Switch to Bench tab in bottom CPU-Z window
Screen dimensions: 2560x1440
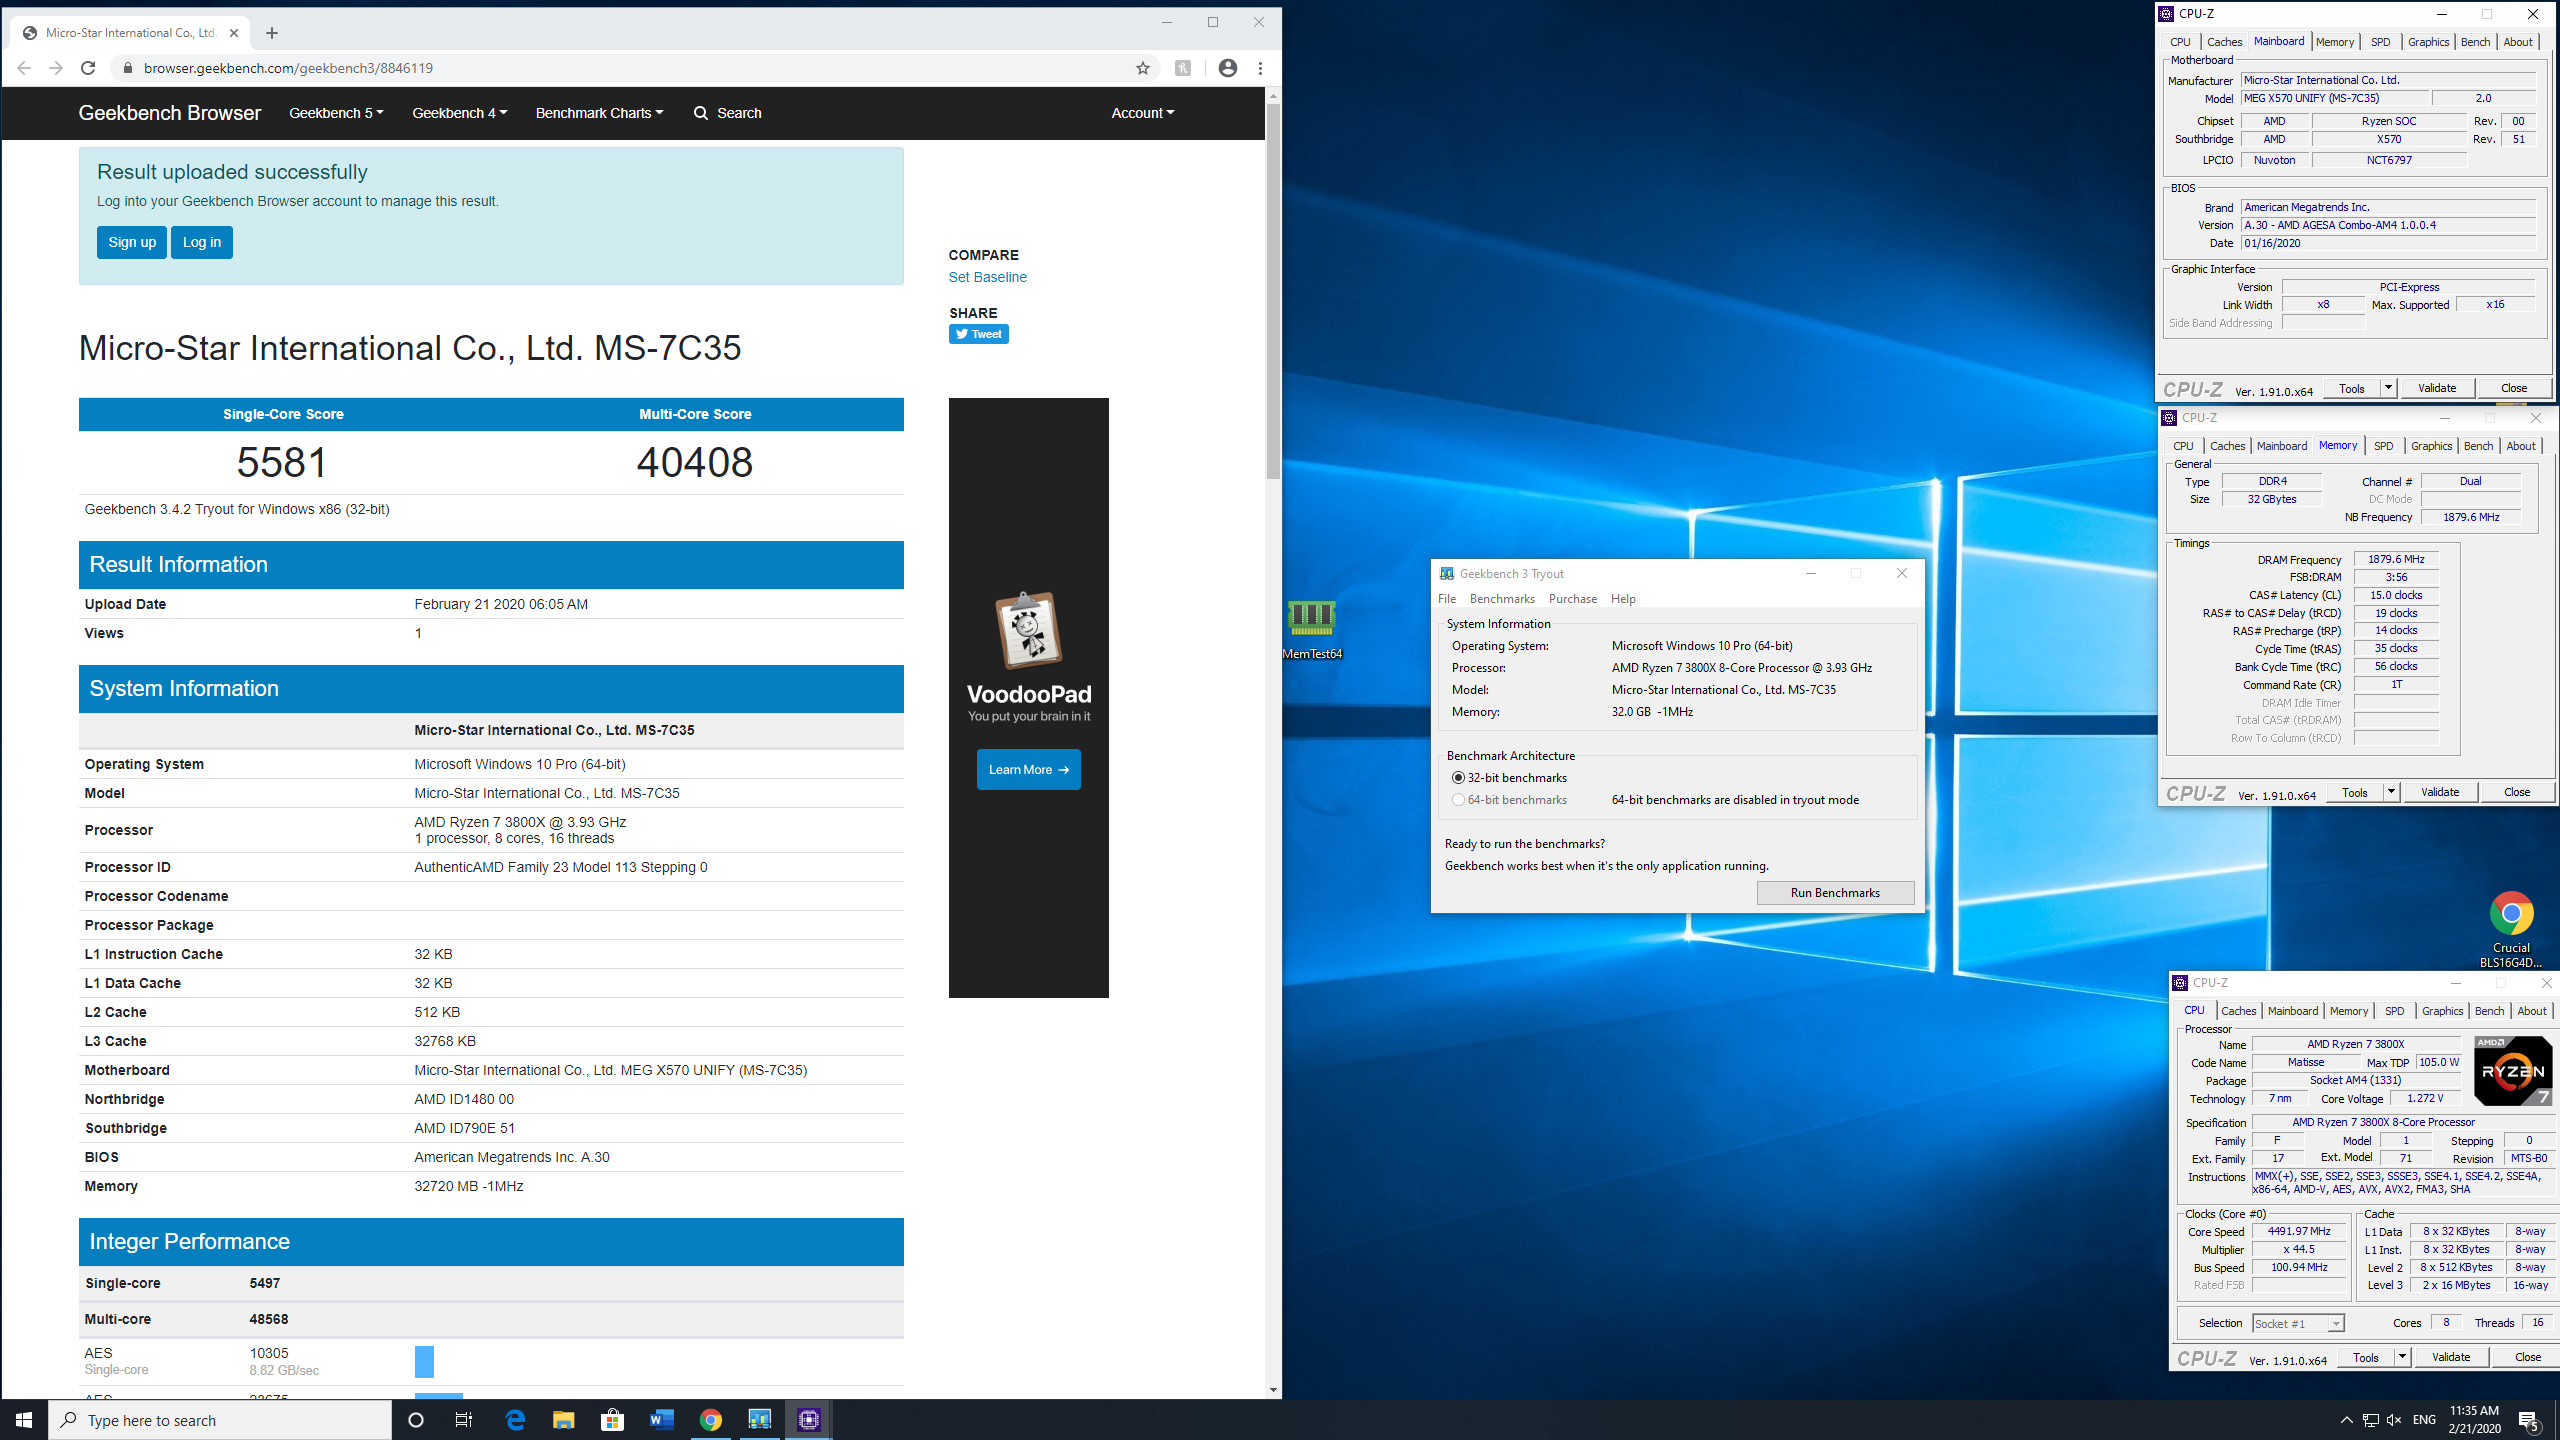2489,1011
